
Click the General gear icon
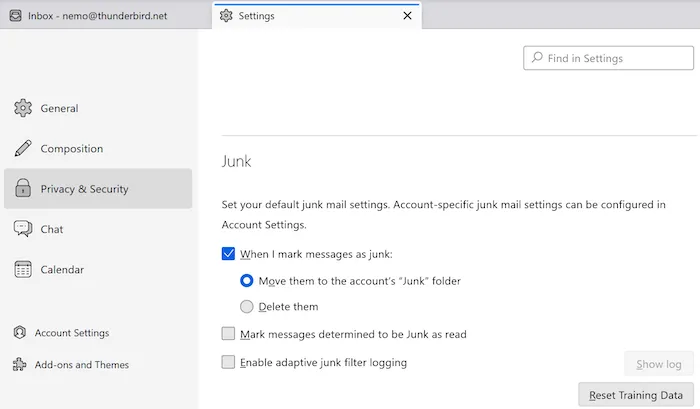[22, 108]
